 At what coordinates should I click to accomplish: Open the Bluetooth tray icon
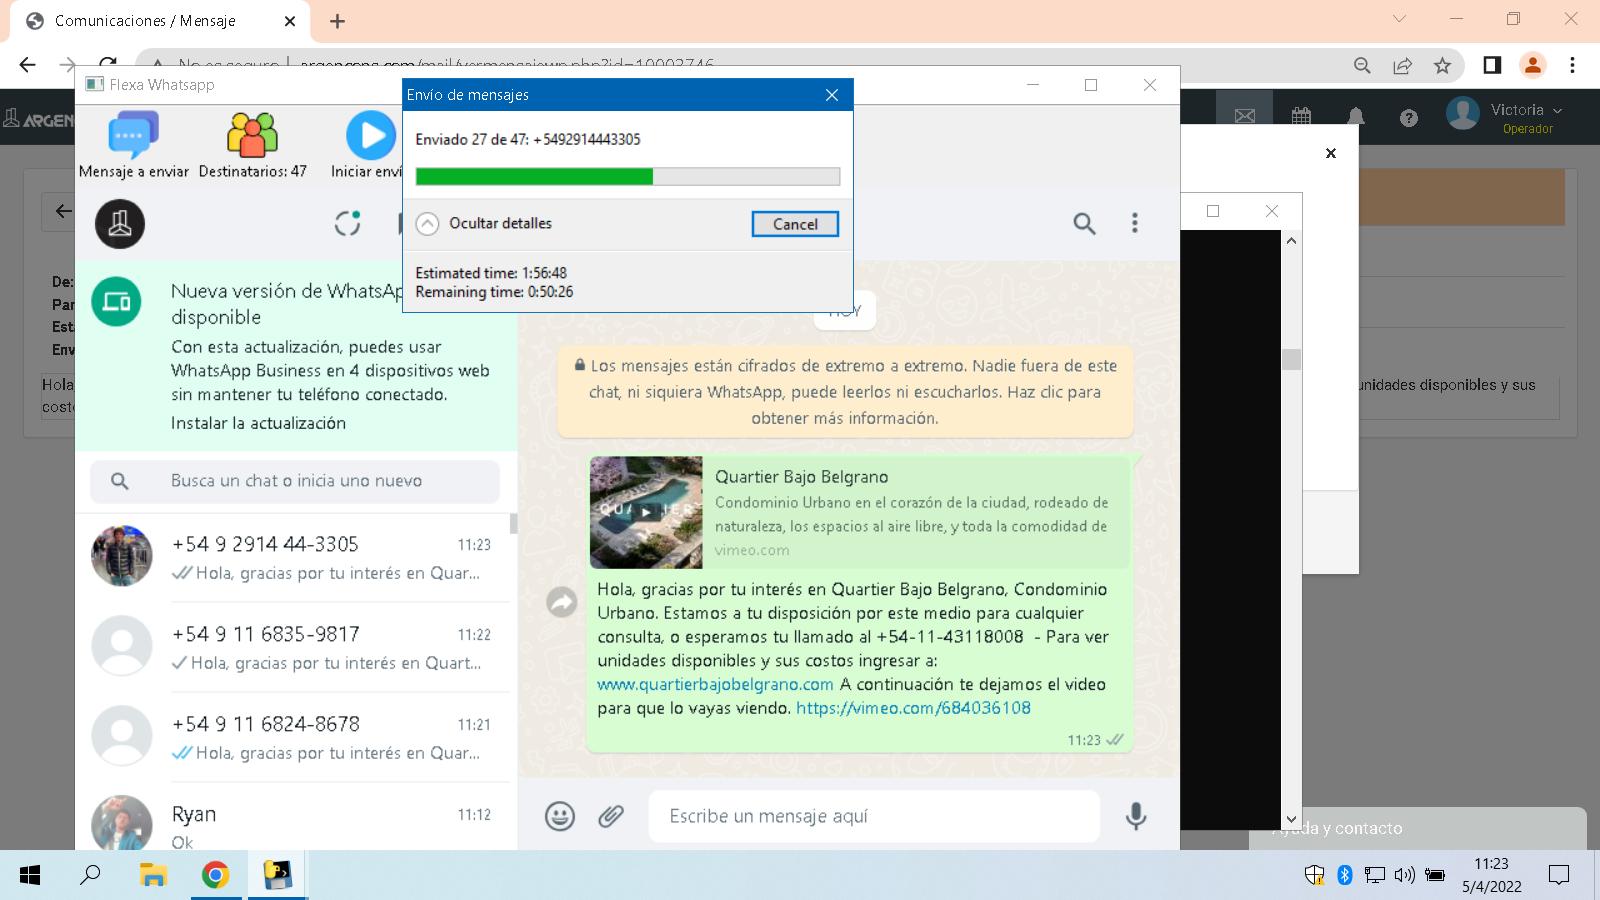point(1345,876)
